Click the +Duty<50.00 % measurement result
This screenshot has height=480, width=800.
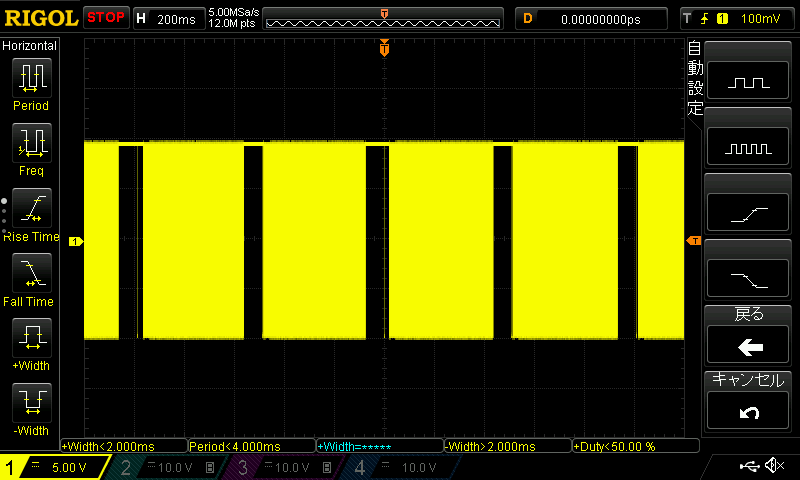click(x=636, y=446)
